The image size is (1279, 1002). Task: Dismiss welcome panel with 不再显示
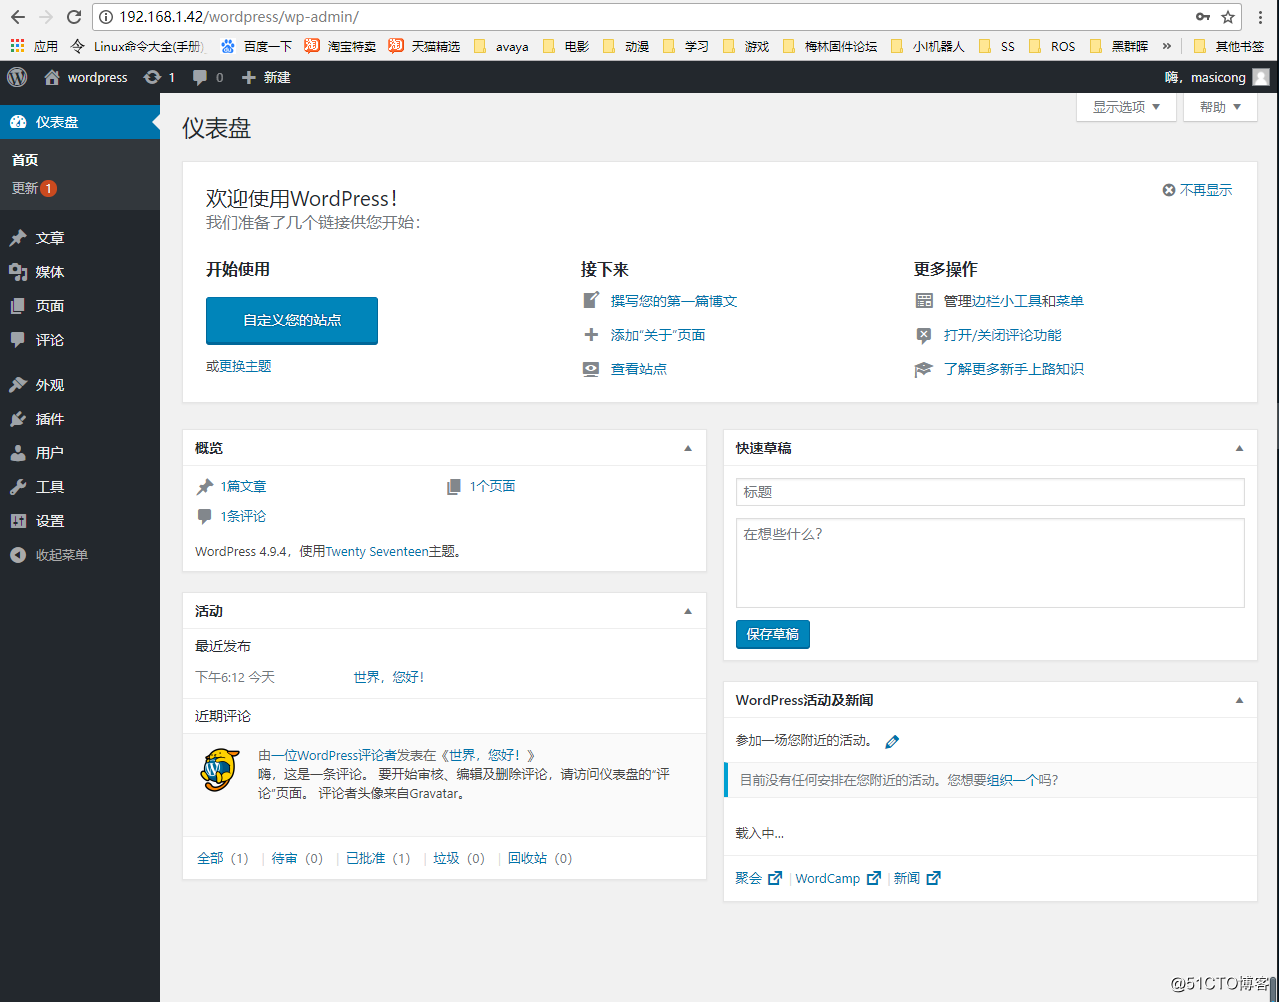tap(1197, 190)
